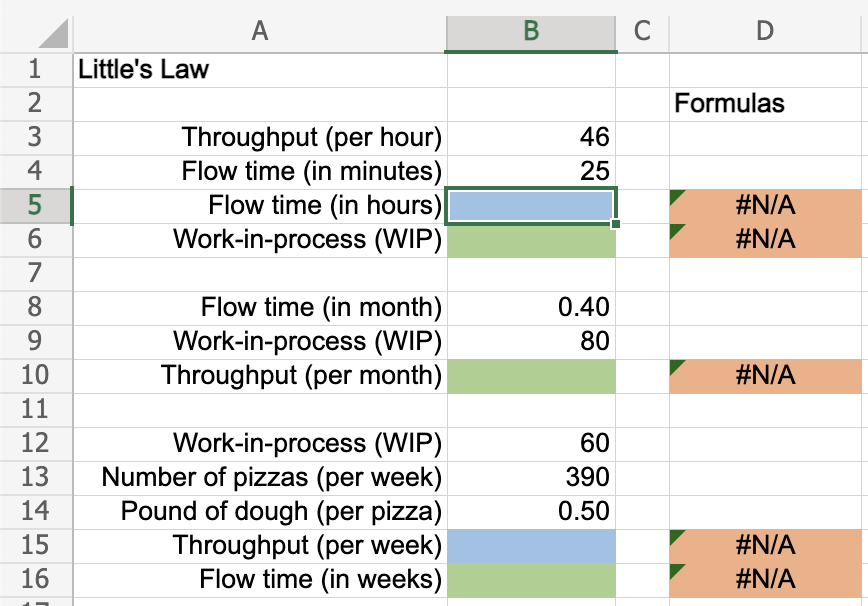
Task: Click the error flag next to Throughput per week #N/A
Action: 678,537
